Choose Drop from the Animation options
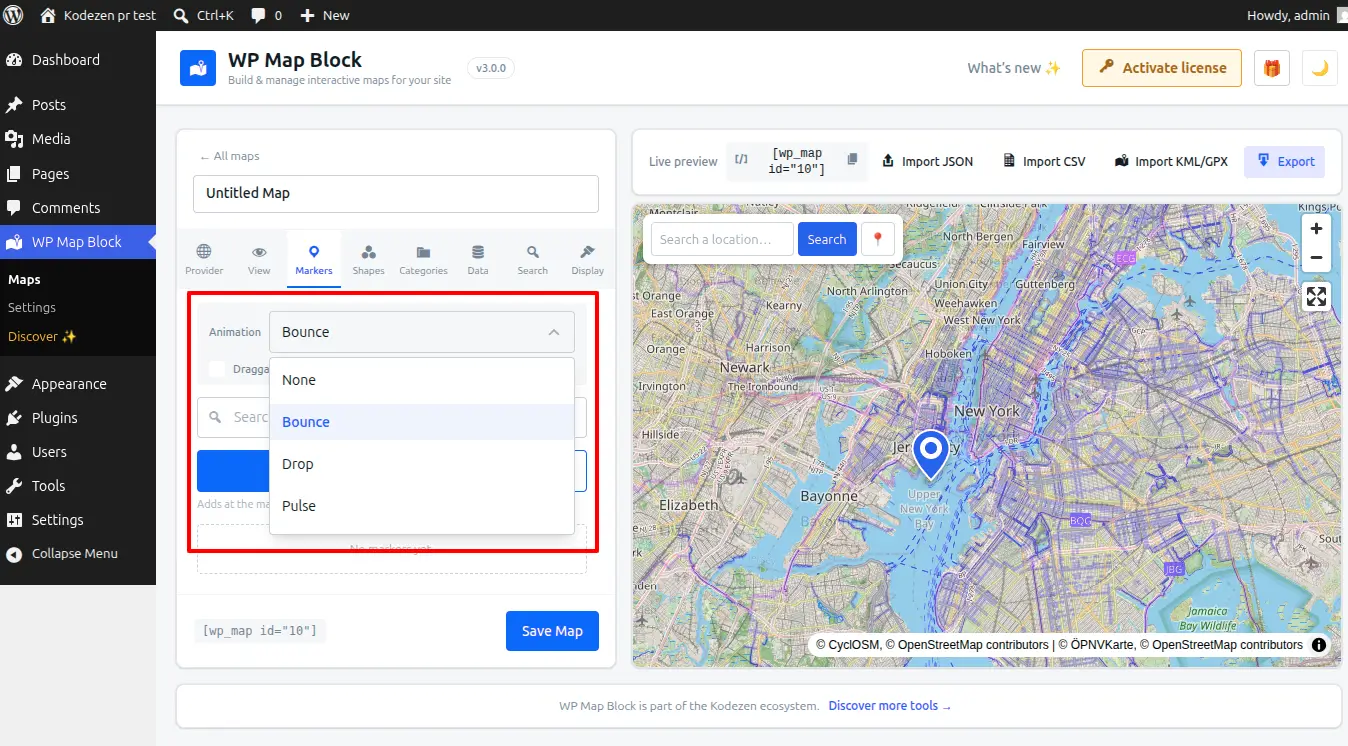The width and height of the screenshot is (1348, 746). click(422, 464)
